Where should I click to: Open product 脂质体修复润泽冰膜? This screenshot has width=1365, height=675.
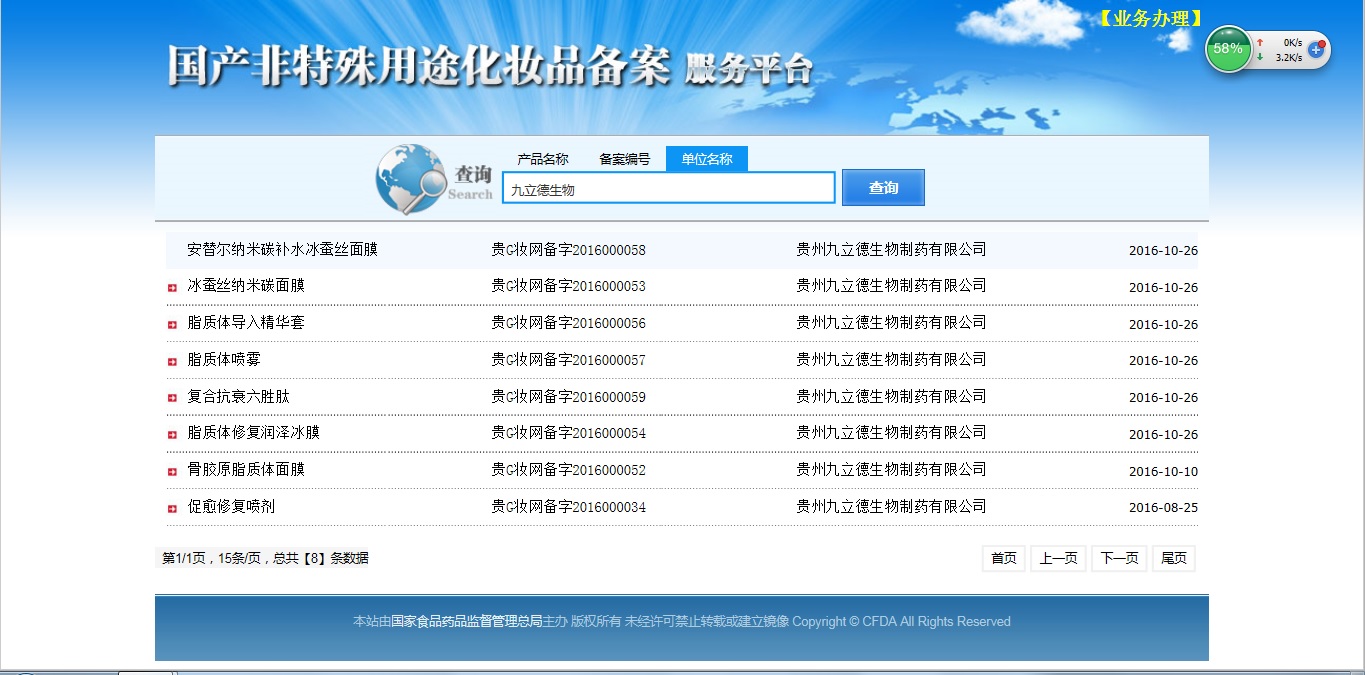point(253,433)
